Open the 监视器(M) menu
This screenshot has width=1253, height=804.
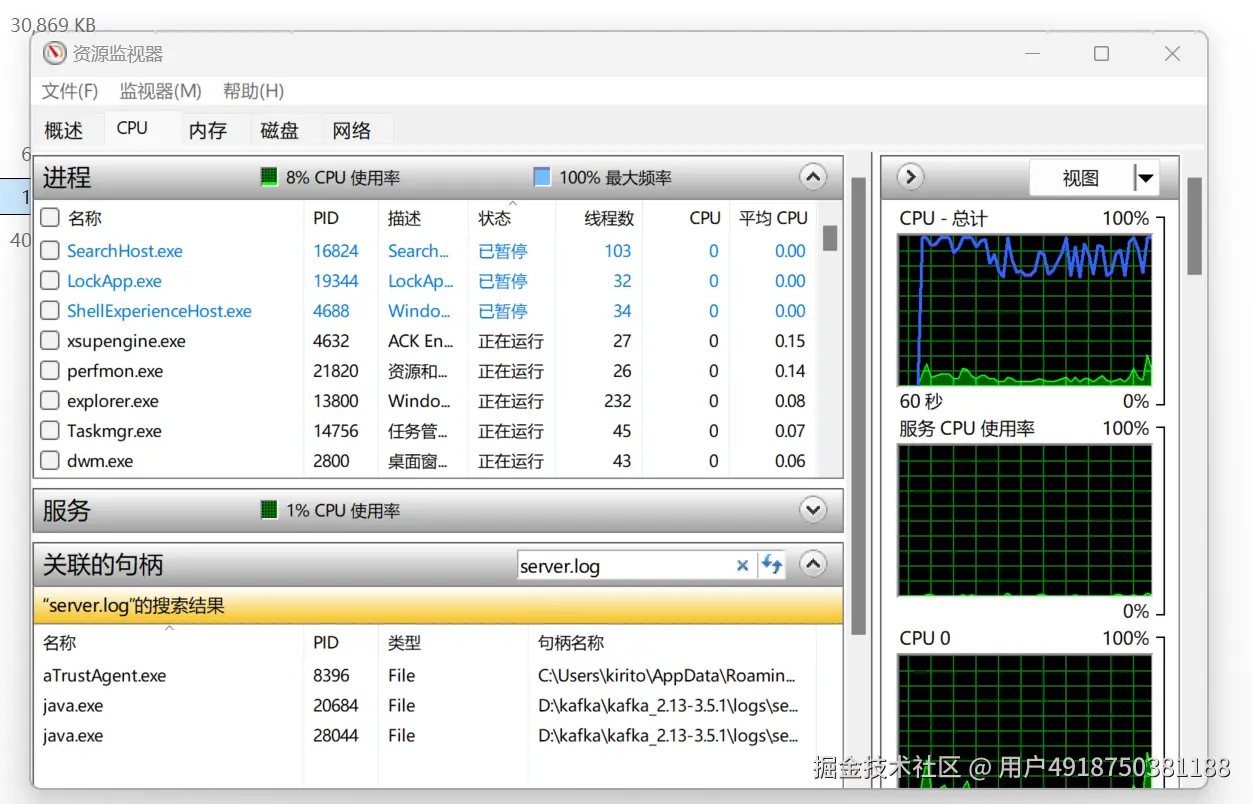160,91
